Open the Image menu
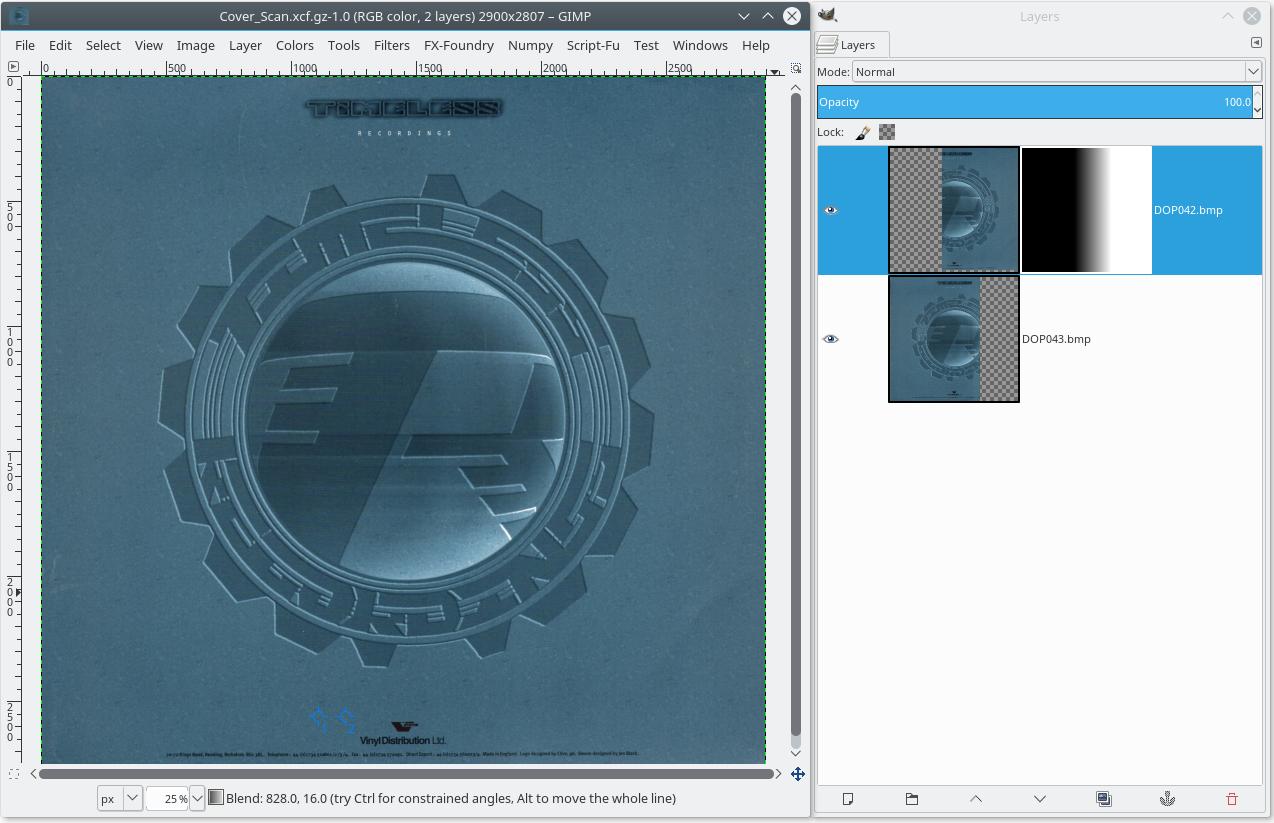Screen dimensions: 1274x823 click(195, 45)
